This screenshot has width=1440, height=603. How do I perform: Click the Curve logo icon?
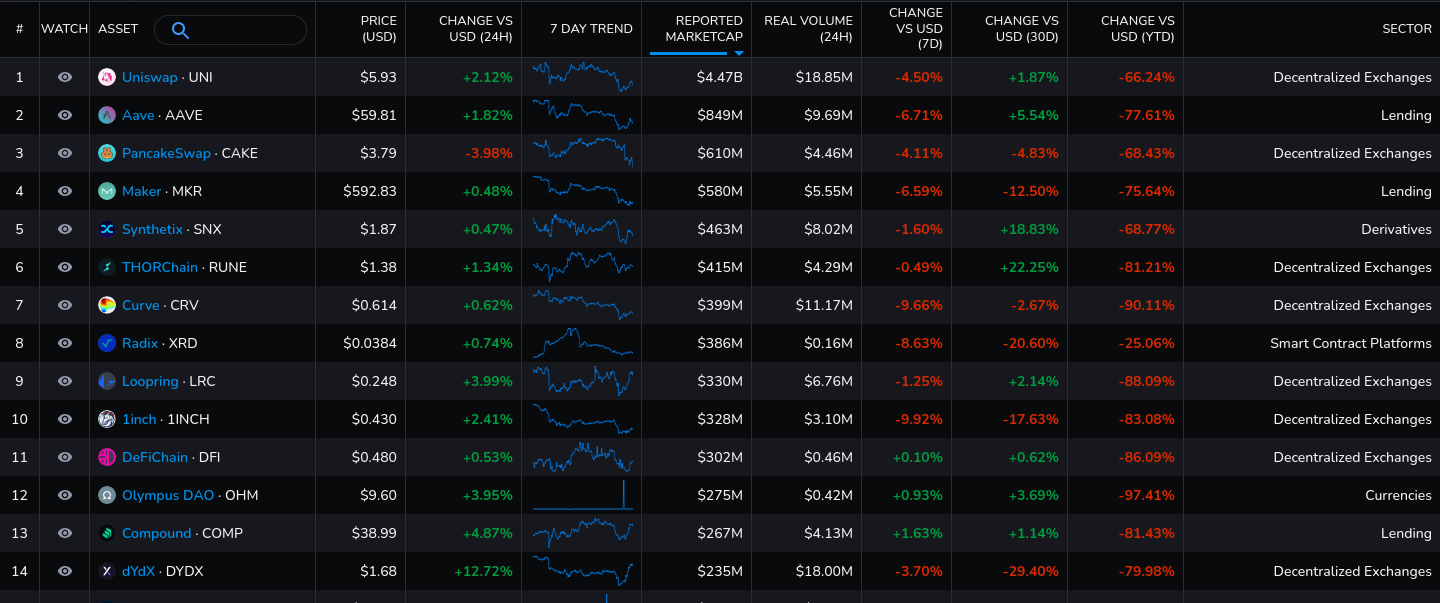(107, 305)
